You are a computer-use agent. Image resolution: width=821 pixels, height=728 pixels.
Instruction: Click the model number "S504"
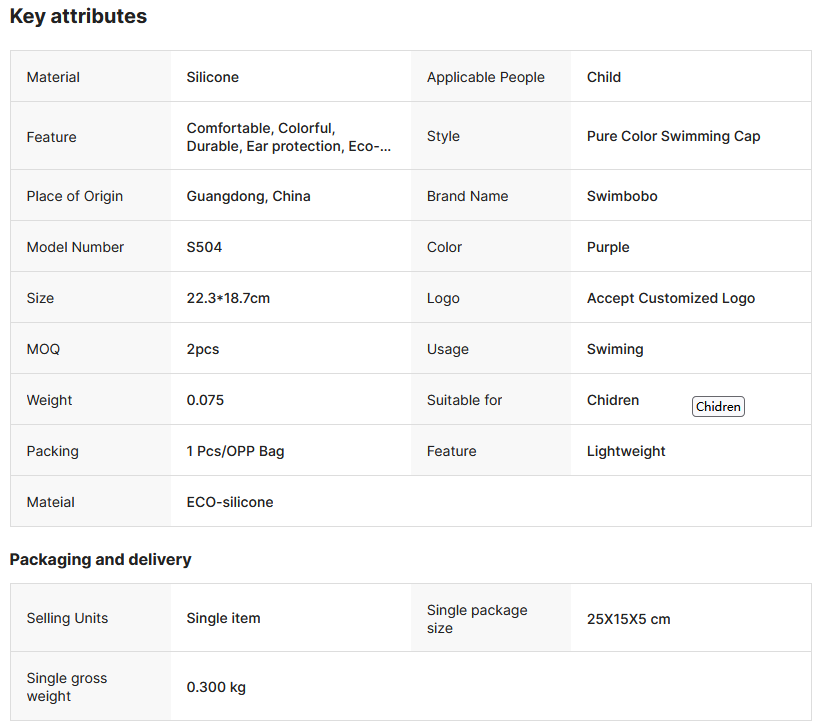click(x=204, y=247)
